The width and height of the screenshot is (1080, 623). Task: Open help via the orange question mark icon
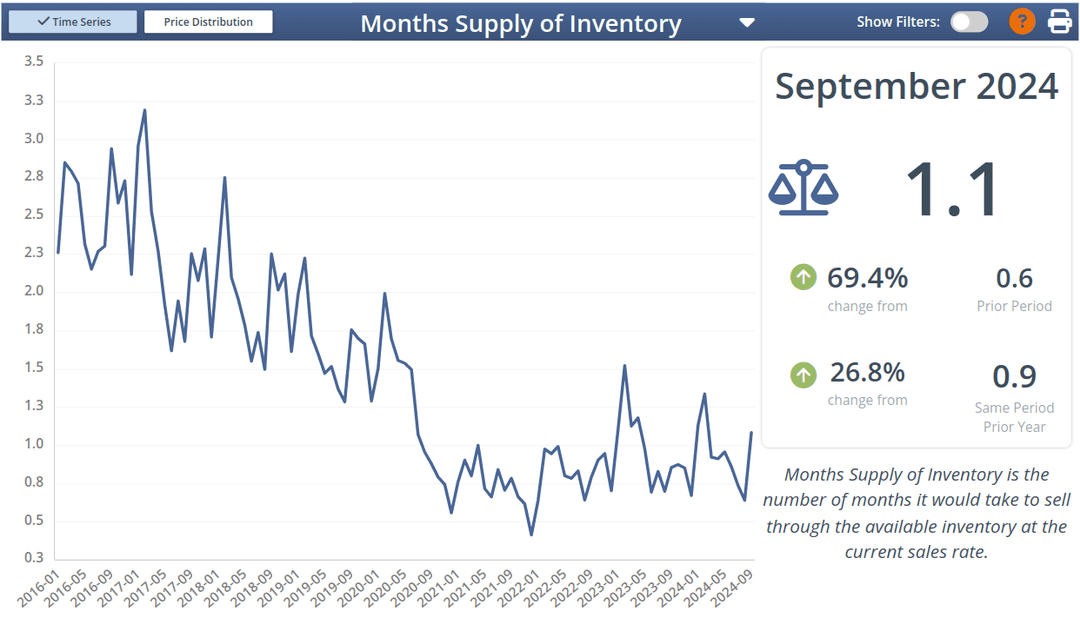click(1021, 20)
